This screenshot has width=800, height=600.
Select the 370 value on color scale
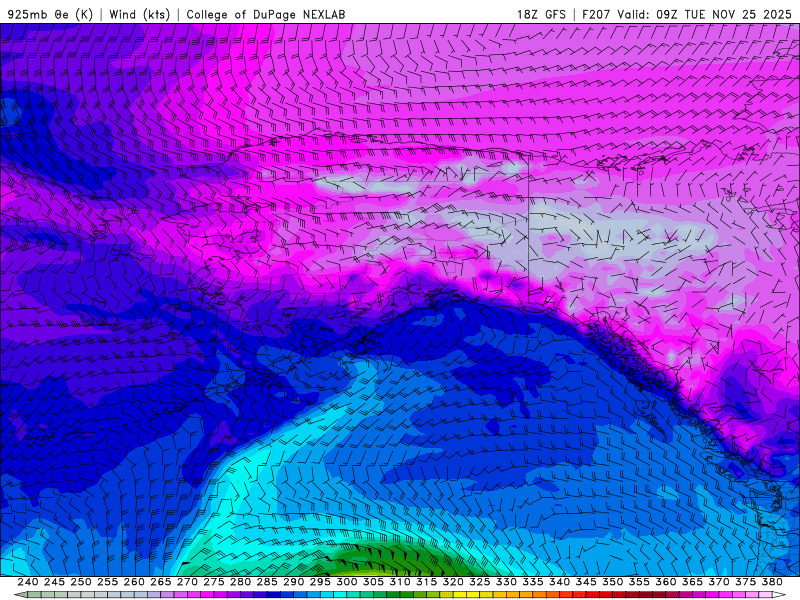point(718,582)
